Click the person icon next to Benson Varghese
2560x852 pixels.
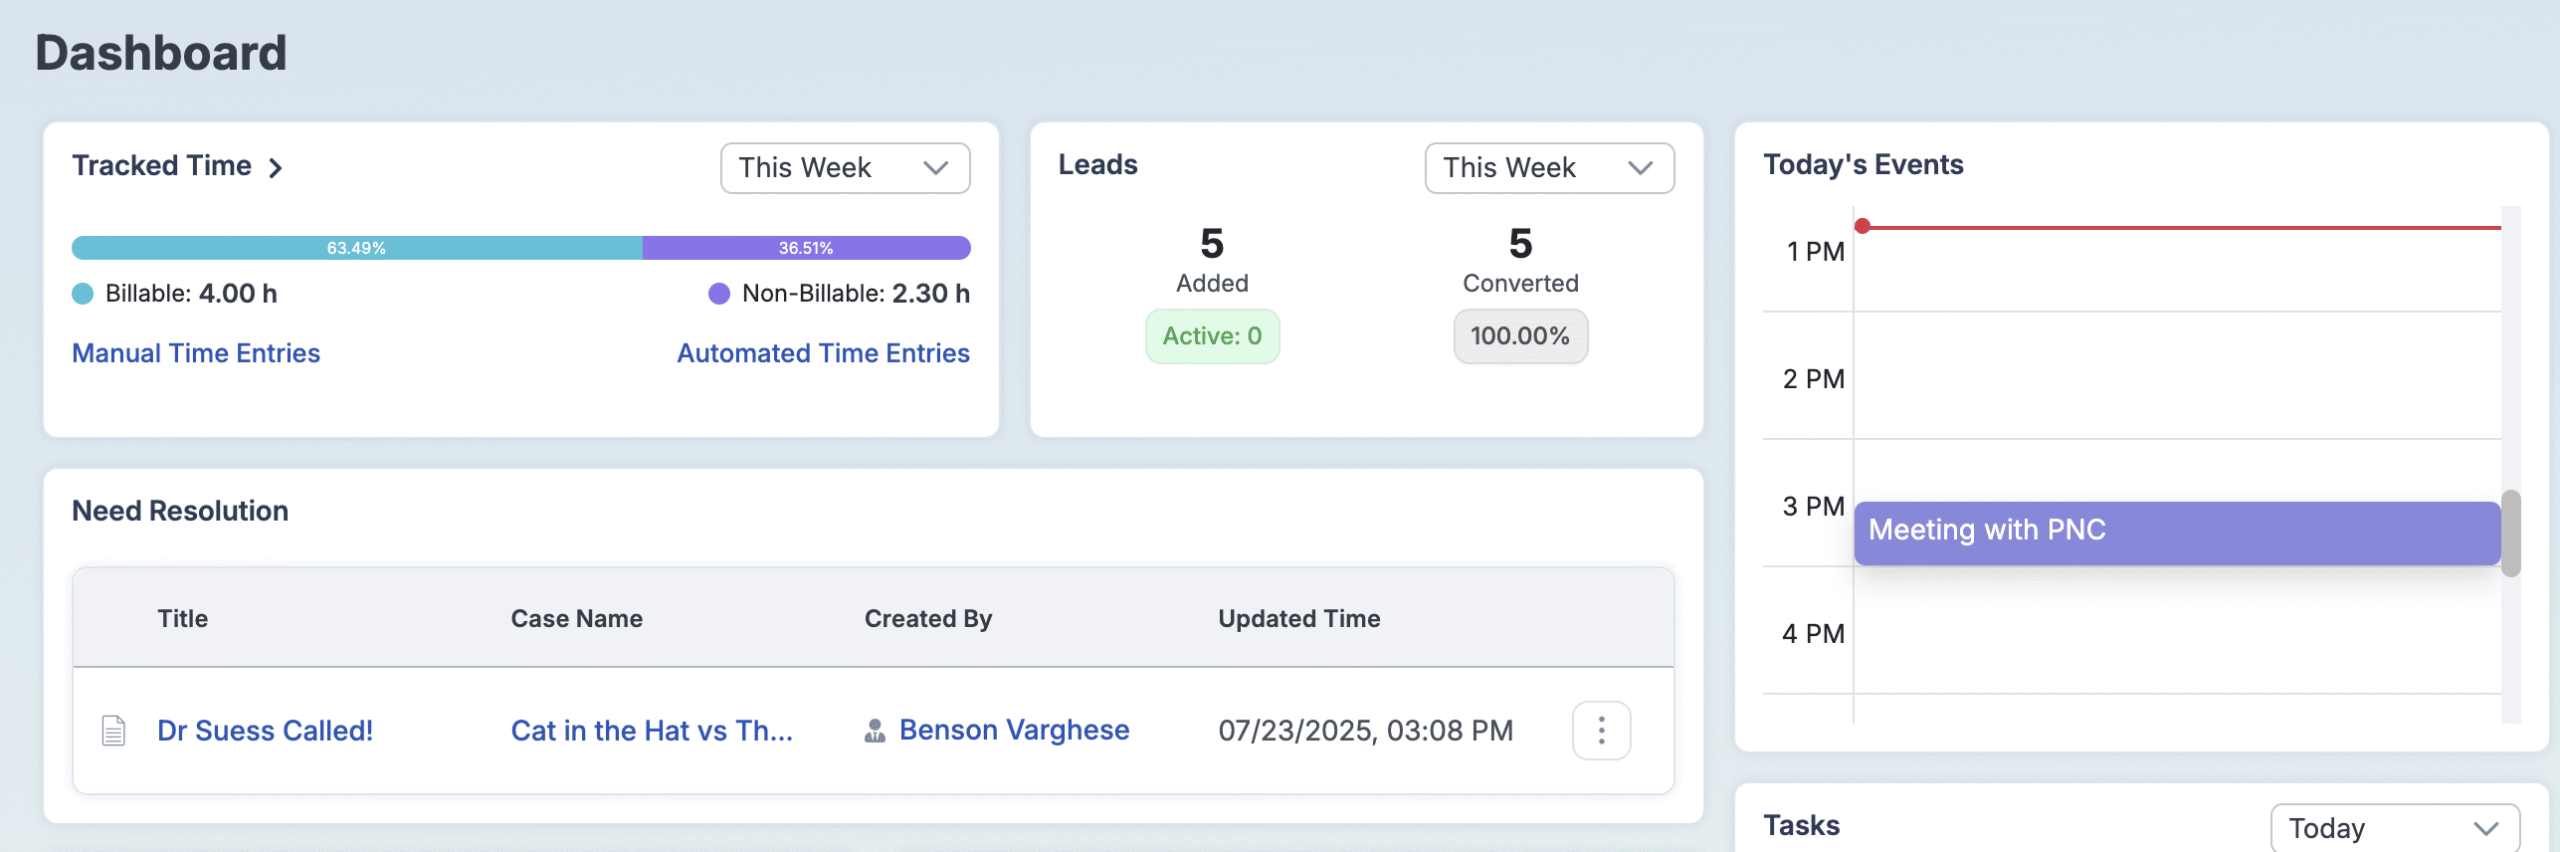coord(875,731)
